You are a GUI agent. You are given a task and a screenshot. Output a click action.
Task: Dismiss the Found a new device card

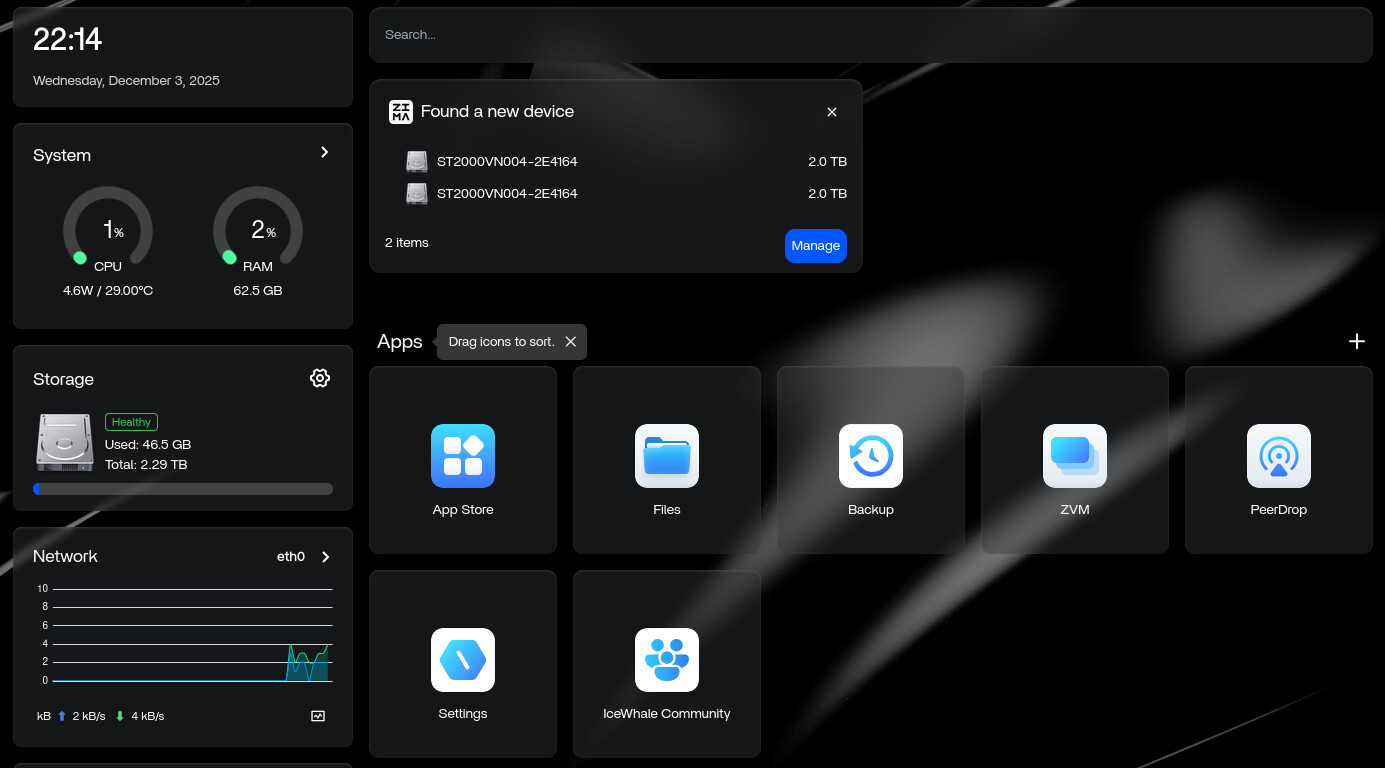832,112
